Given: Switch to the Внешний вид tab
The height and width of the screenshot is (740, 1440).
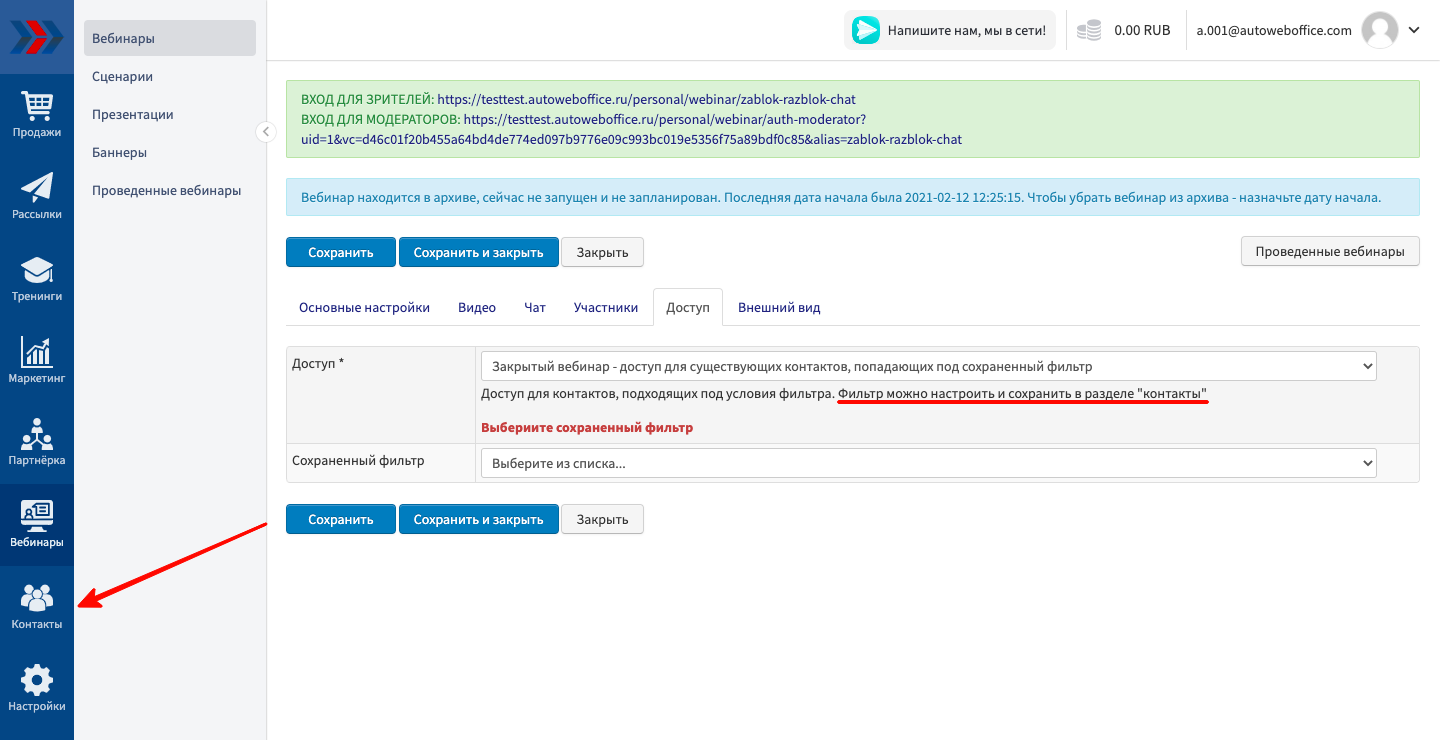Looking at the screenshot, I should [x=779, y=308].
